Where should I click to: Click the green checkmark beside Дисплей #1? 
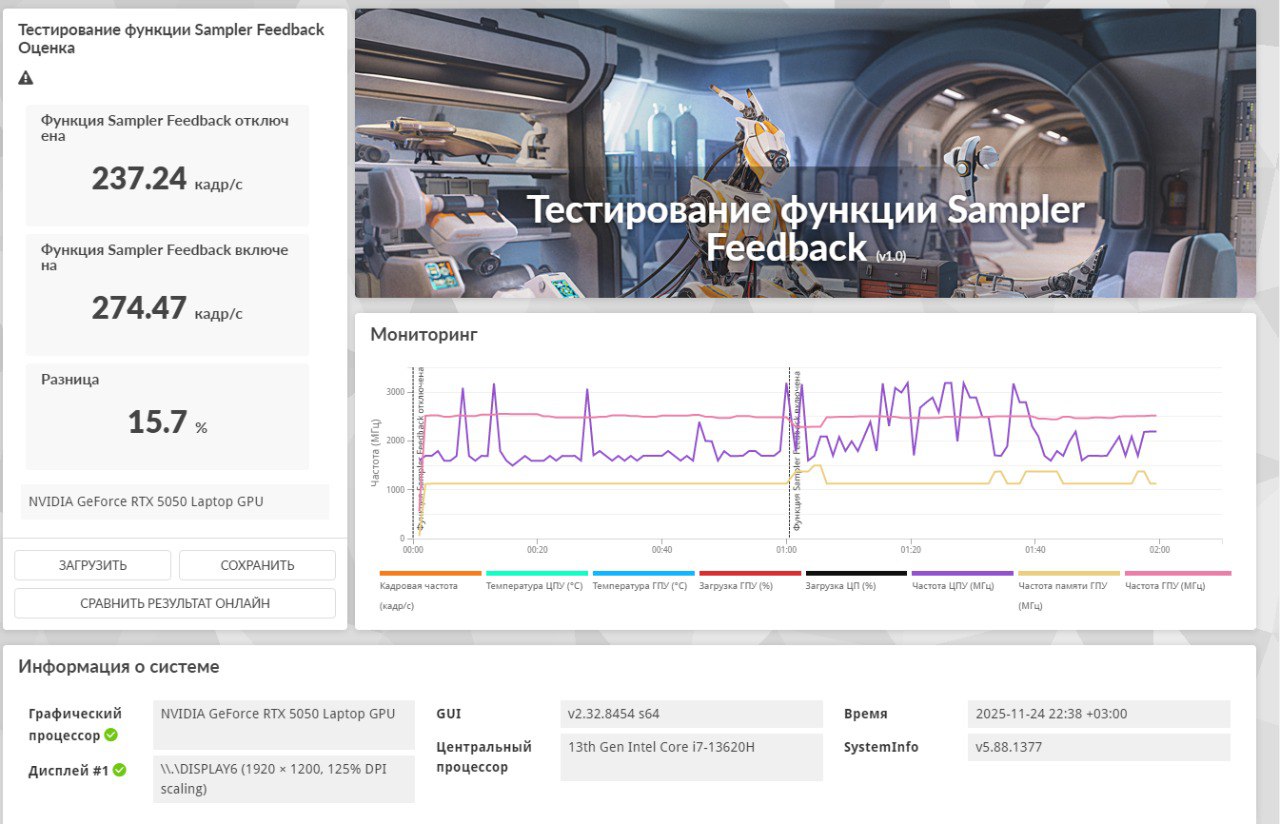(119, 770)
